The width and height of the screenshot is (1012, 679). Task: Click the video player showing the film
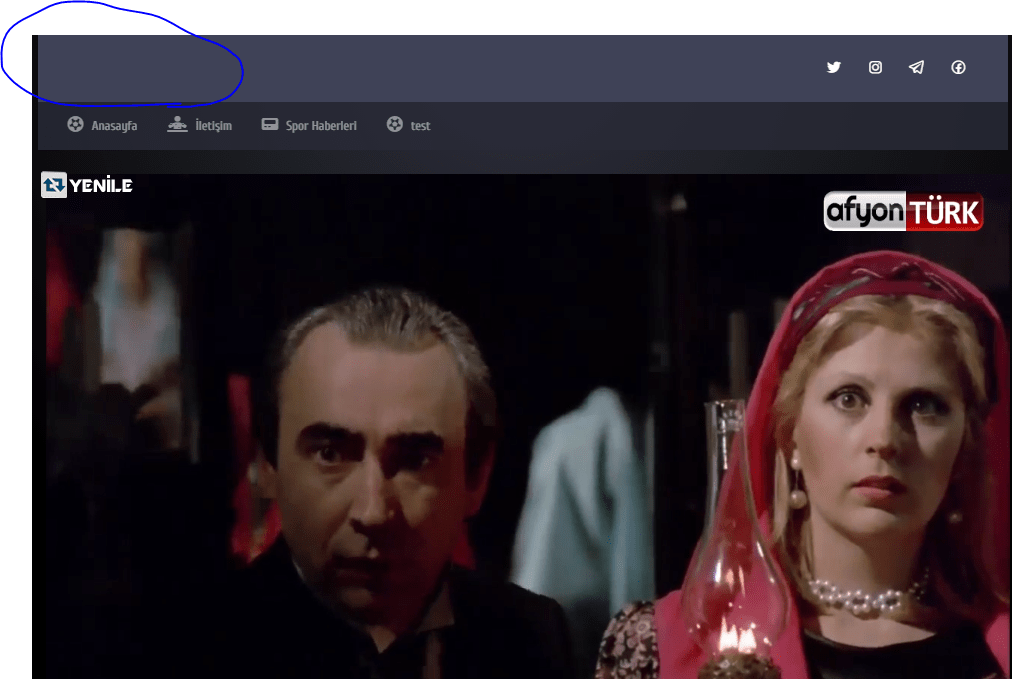[523, 426]
